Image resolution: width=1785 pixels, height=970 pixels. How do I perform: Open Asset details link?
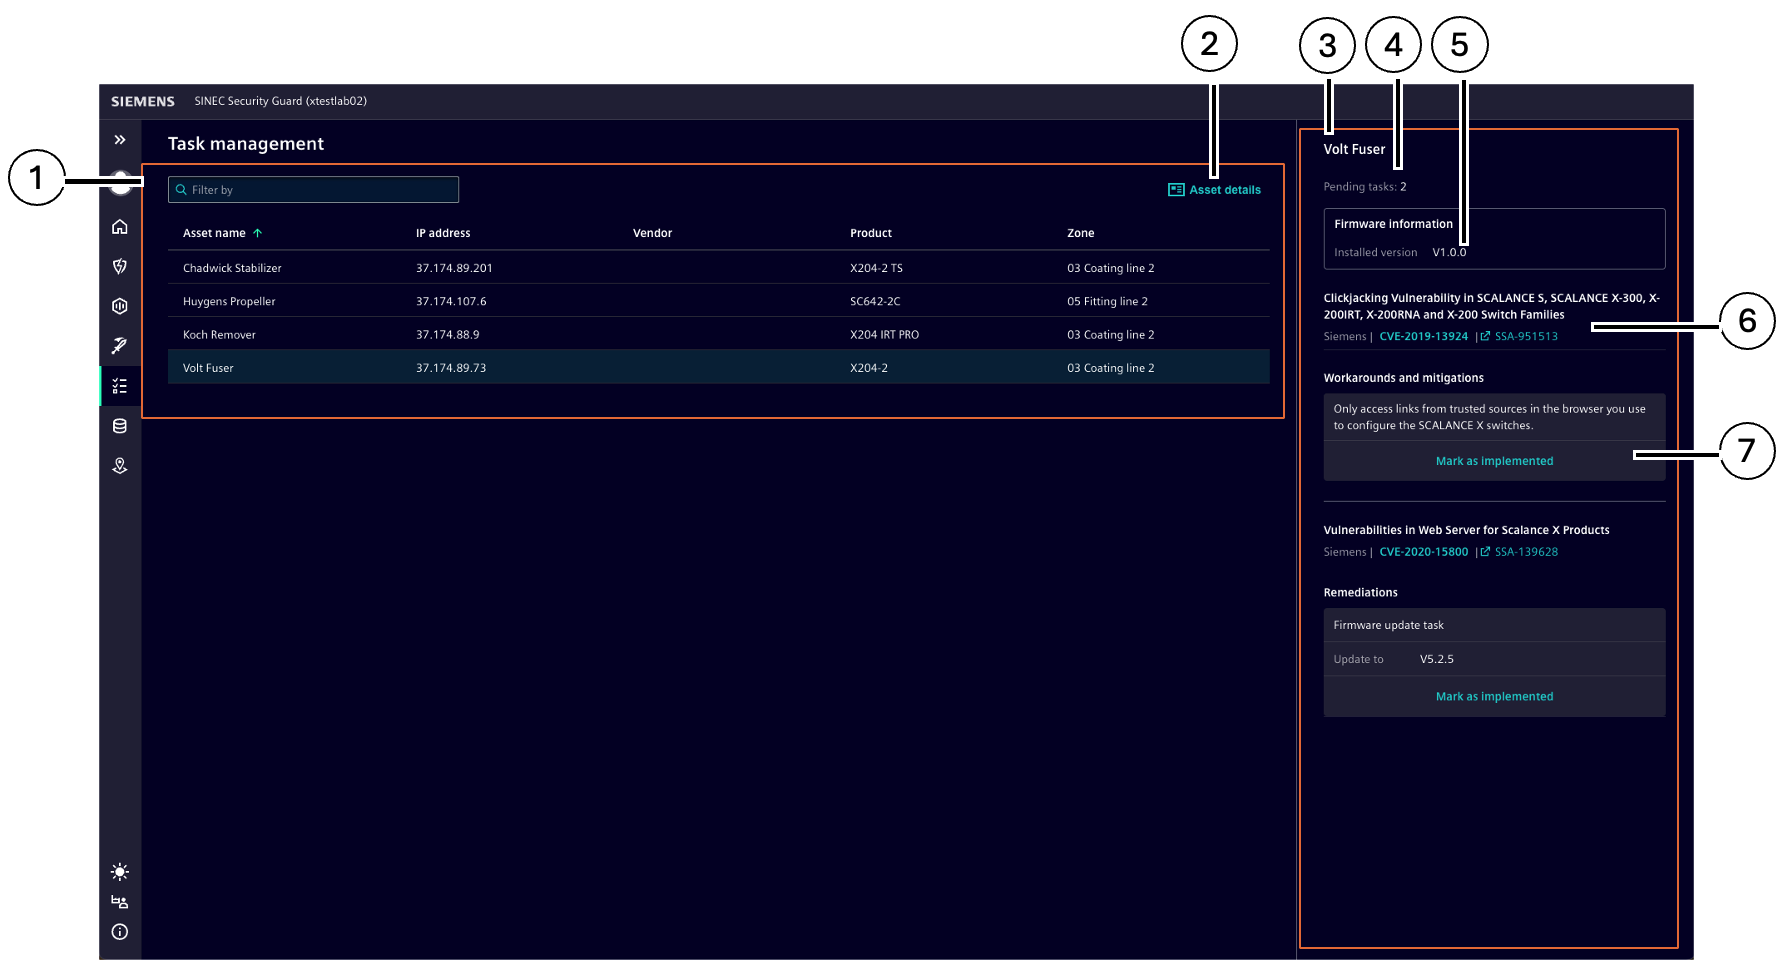pos(1214,190)
